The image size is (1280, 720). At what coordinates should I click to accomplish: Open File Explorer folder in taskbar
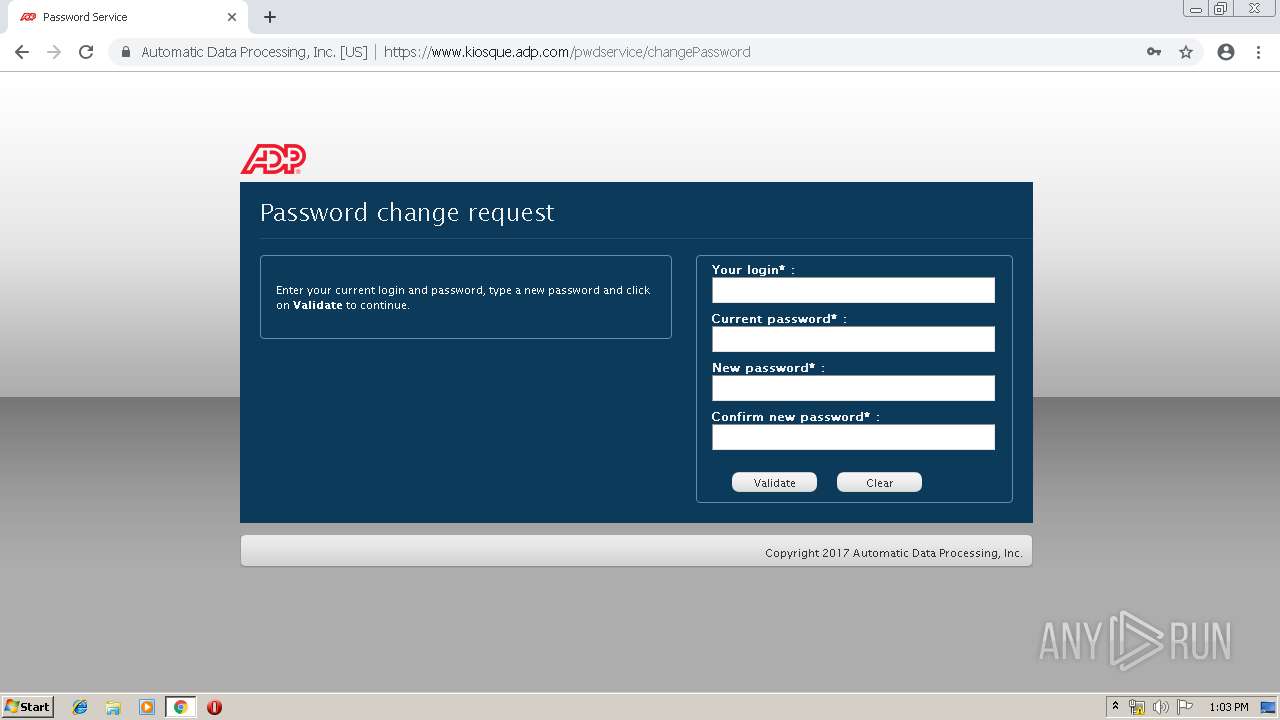click(x=113, y=707)
